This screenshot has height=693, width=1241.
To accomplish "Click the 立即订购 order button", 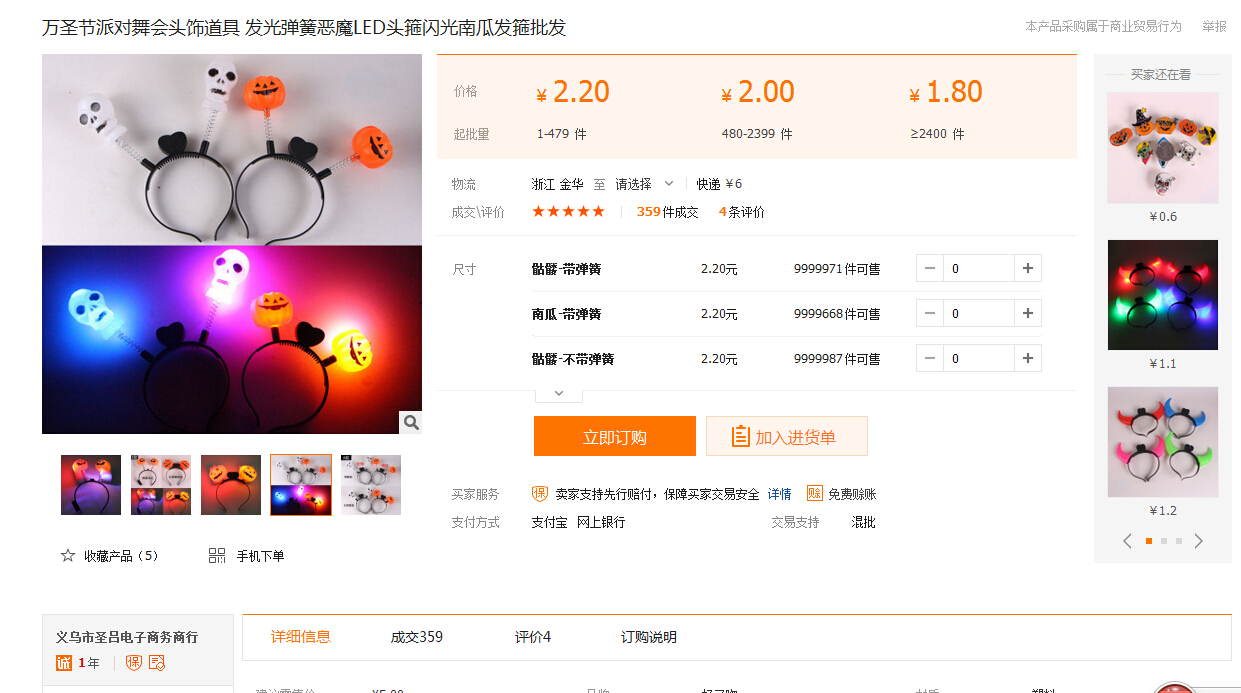I will click(614, 437).
